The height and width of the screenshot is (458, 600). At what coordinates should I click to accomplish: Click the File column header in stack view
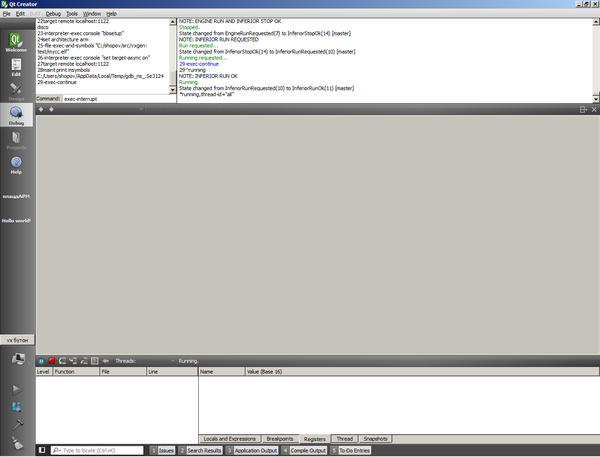[x=123, y=372]
